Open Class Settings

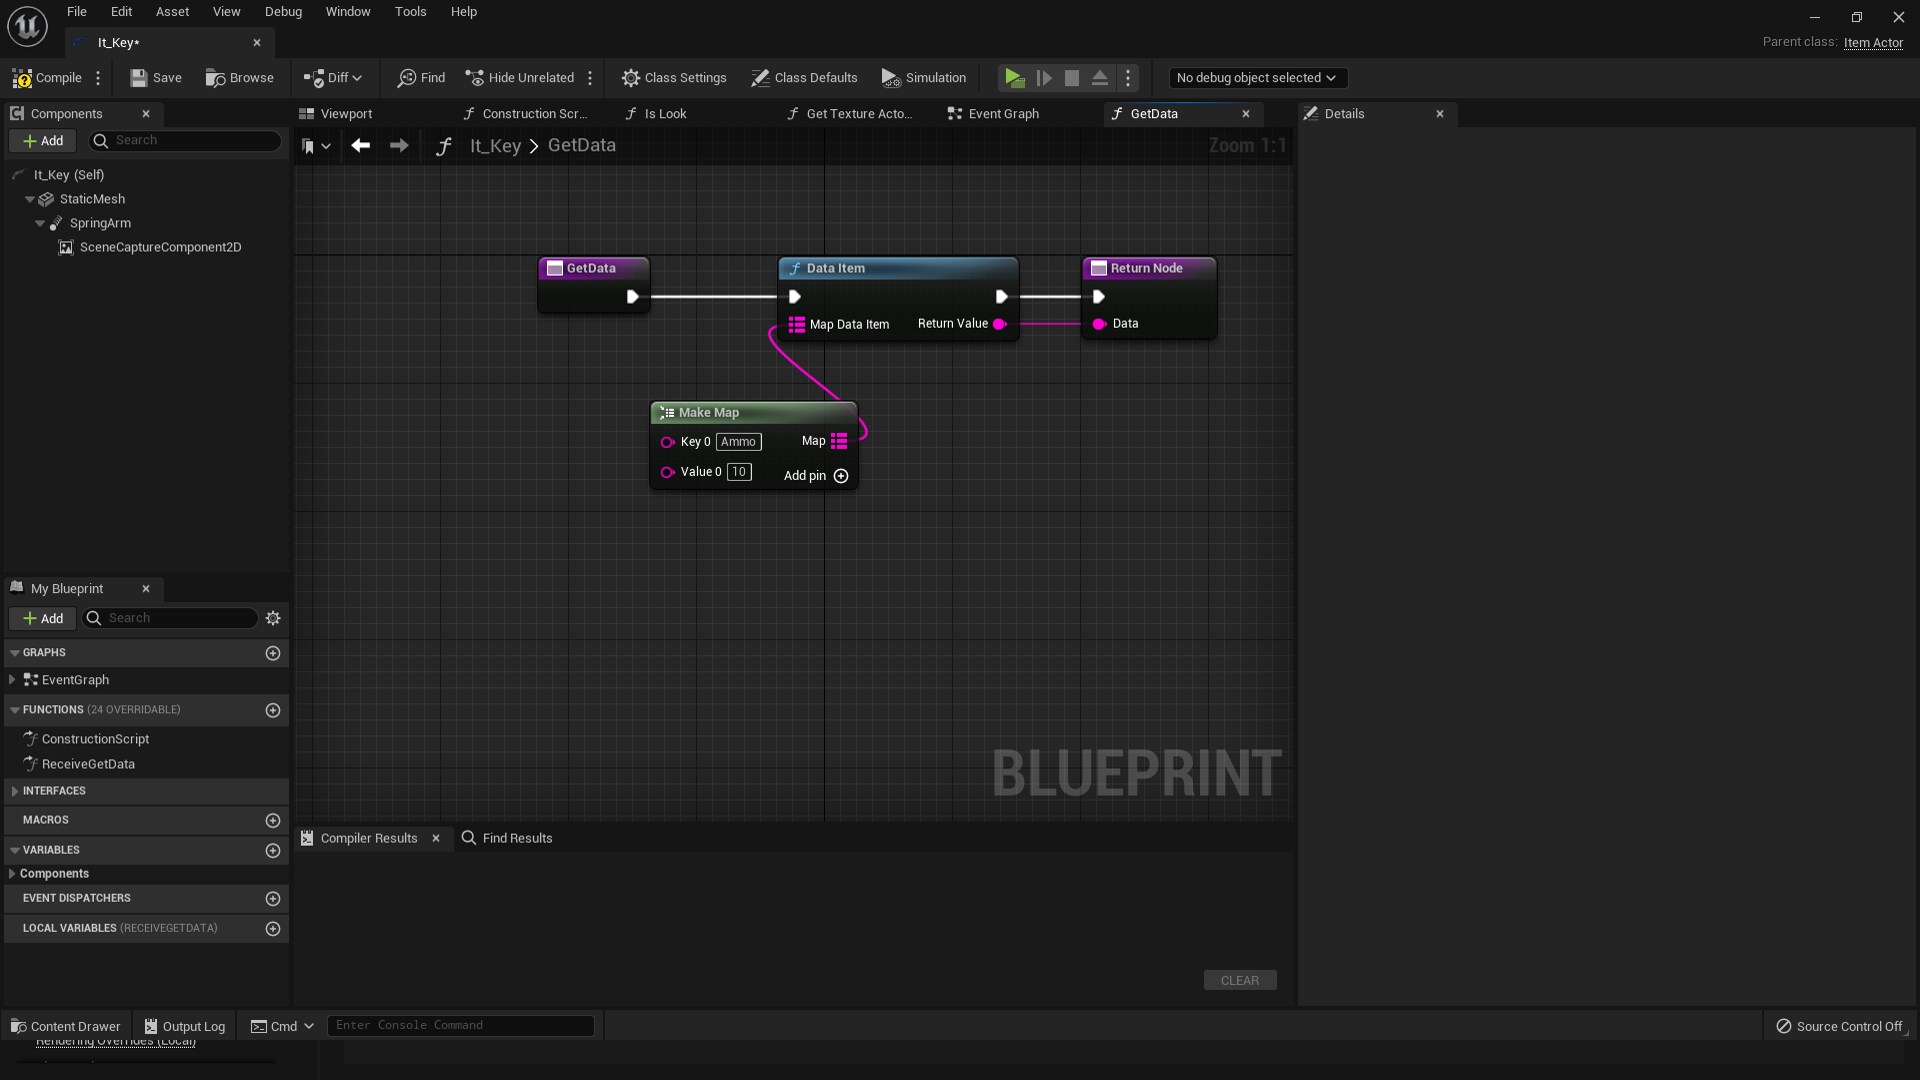pos(674,78)
